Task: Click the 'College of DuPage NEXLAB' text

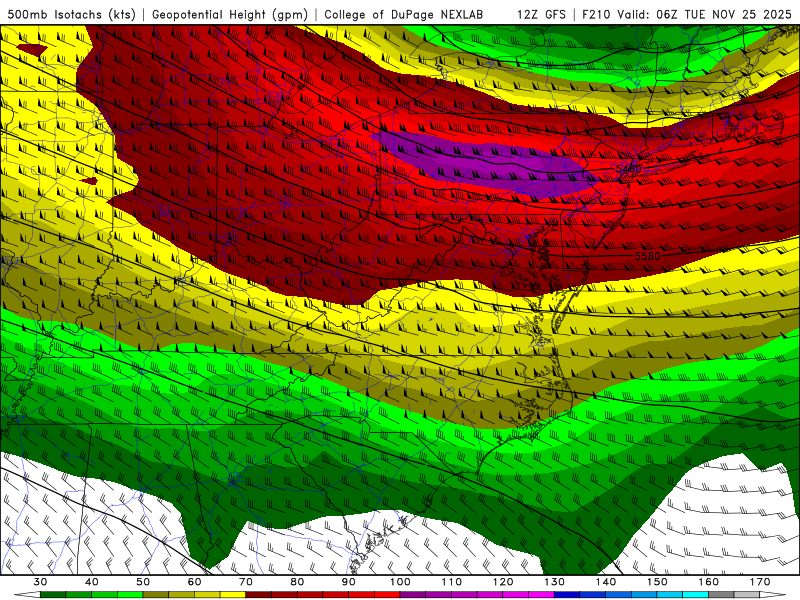Action: click(404, 14)
